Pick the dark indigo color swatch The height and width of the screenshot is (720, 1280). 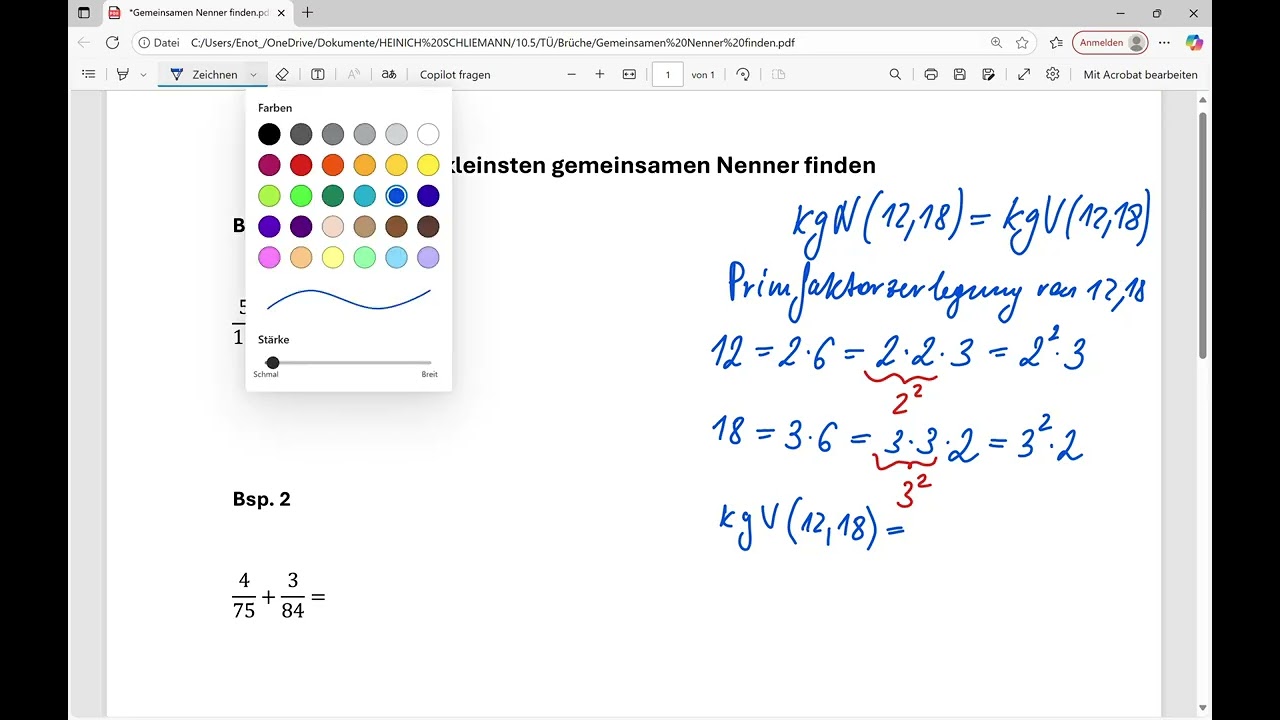point(428,196)
